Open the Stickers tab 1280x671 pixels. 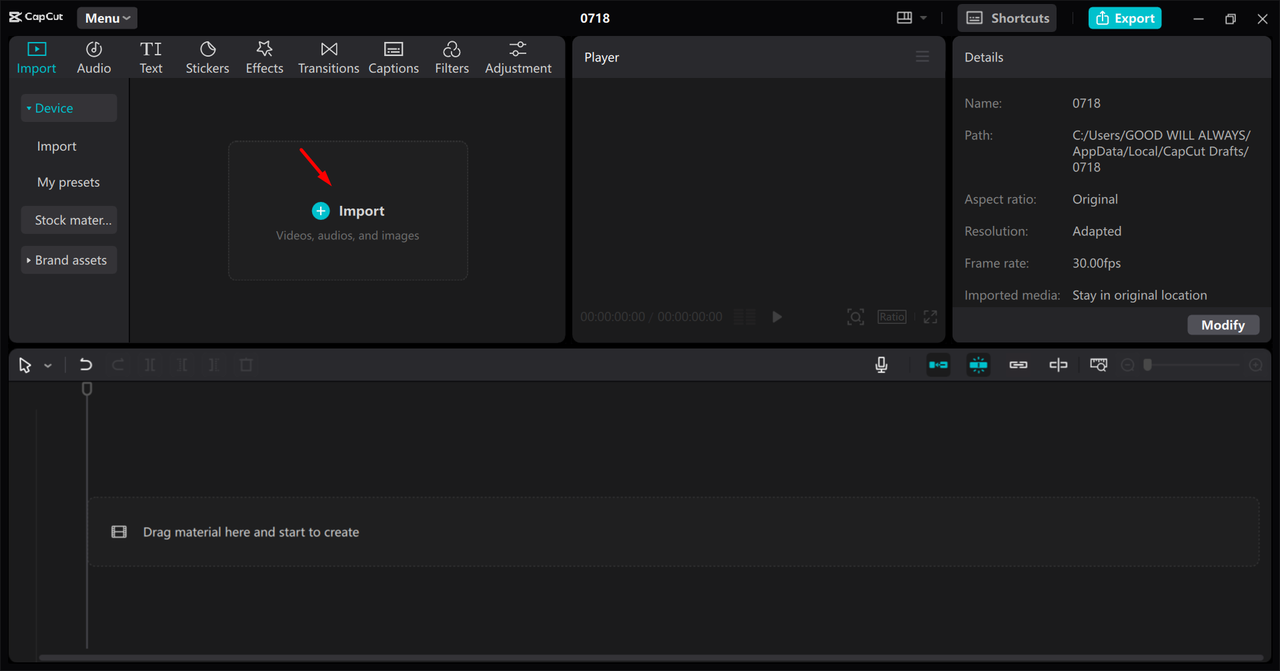point(207,58)
